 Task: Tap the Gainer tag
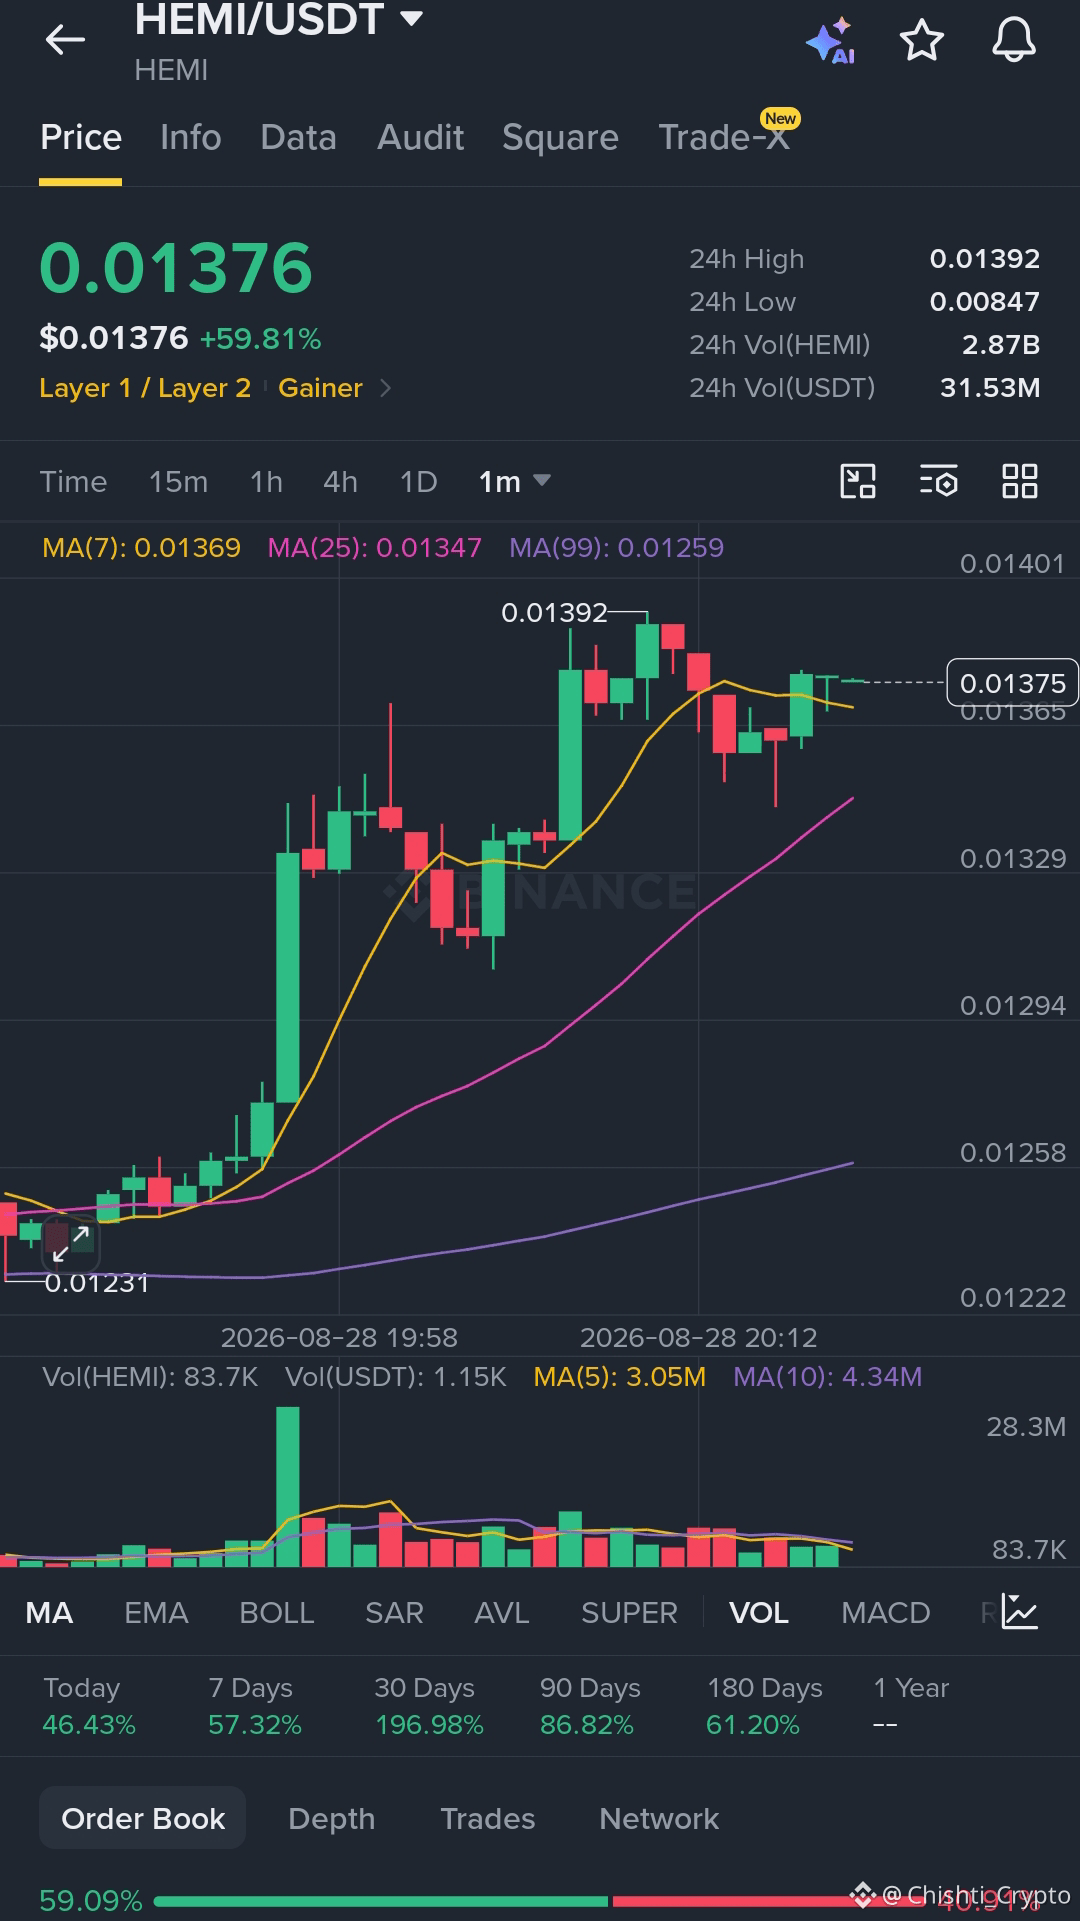[320, 388]
